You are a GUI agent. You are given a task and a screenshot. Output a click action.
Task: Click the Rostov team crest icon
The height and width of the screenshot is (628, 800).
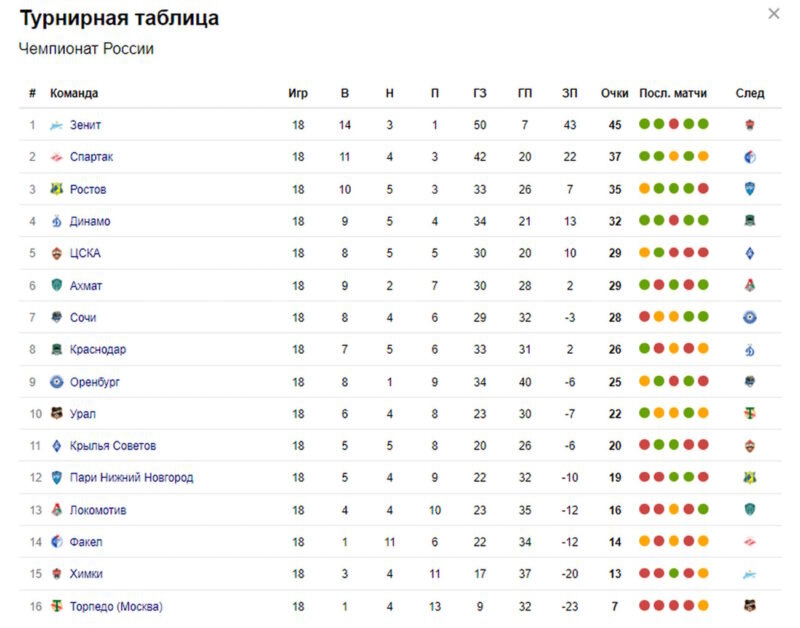pyautogui.click(x=56, y=189)
